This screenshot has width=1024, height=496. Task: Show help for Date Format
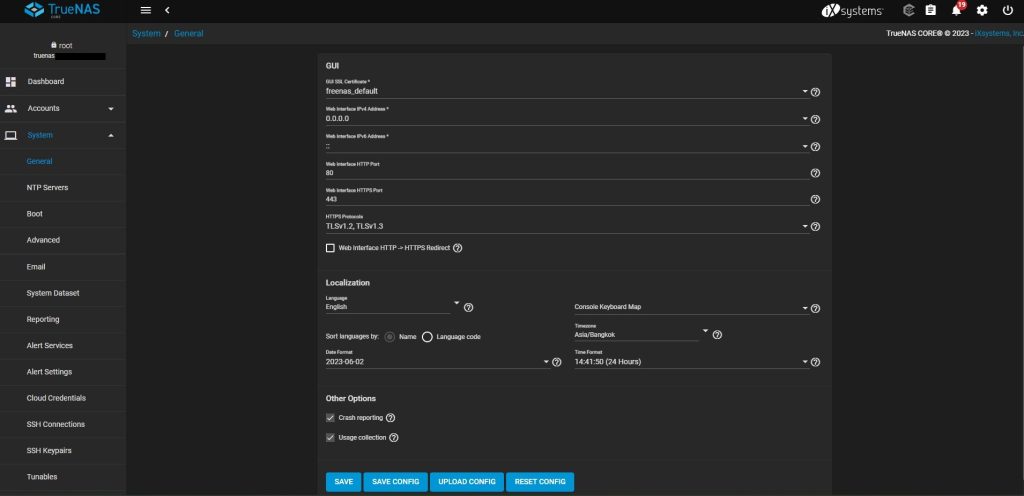[556, 362]
